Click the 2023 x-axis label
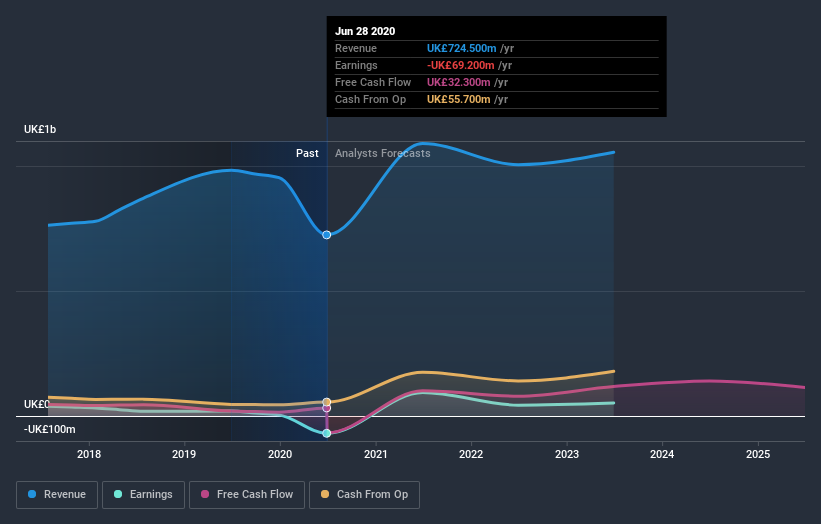821x524 pixels. click(x=567, y=454)
